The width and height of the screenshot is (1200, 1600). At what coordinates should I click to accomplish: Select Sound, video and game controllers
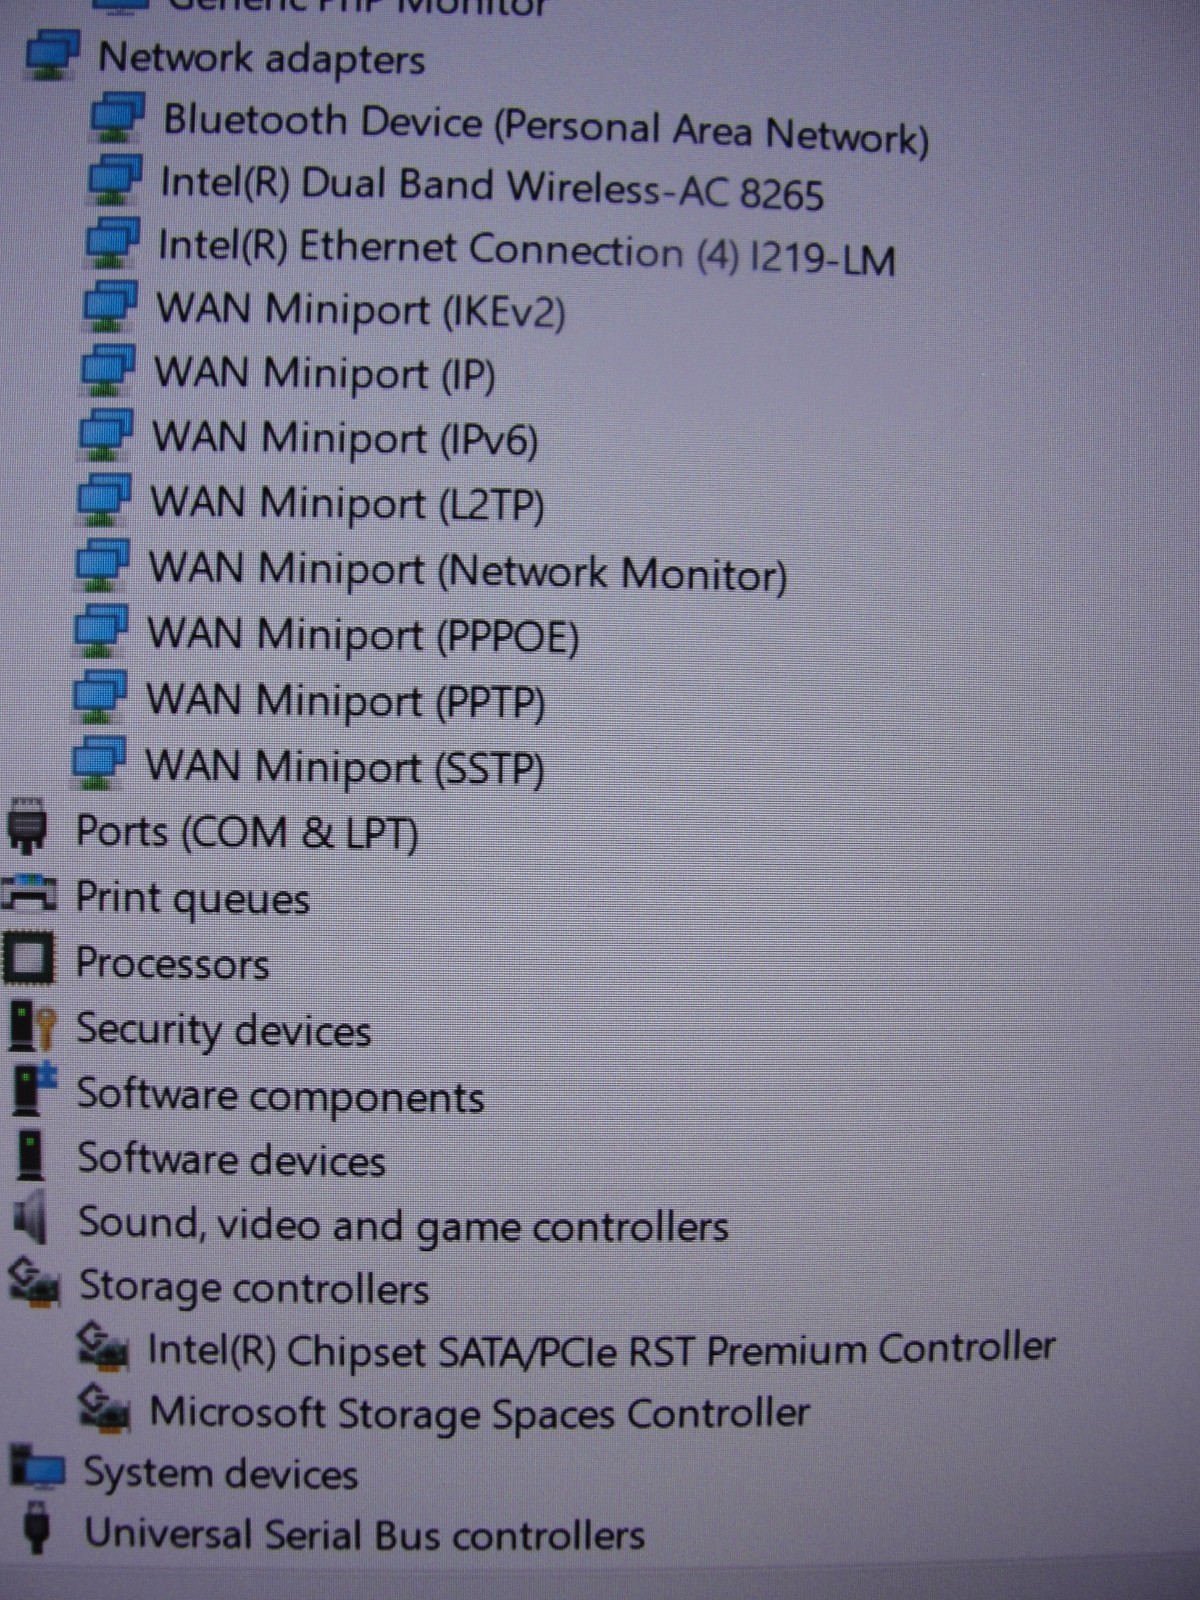coord(404,1225)
